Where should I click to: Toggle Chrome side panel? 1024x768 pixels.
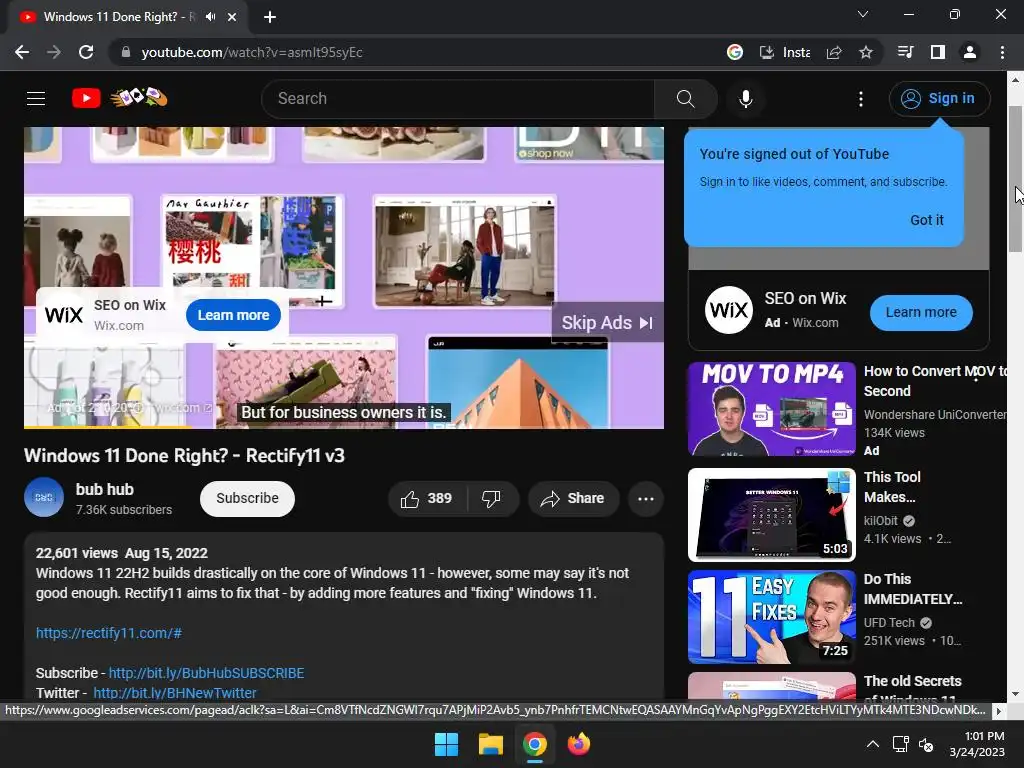[938, 52]
